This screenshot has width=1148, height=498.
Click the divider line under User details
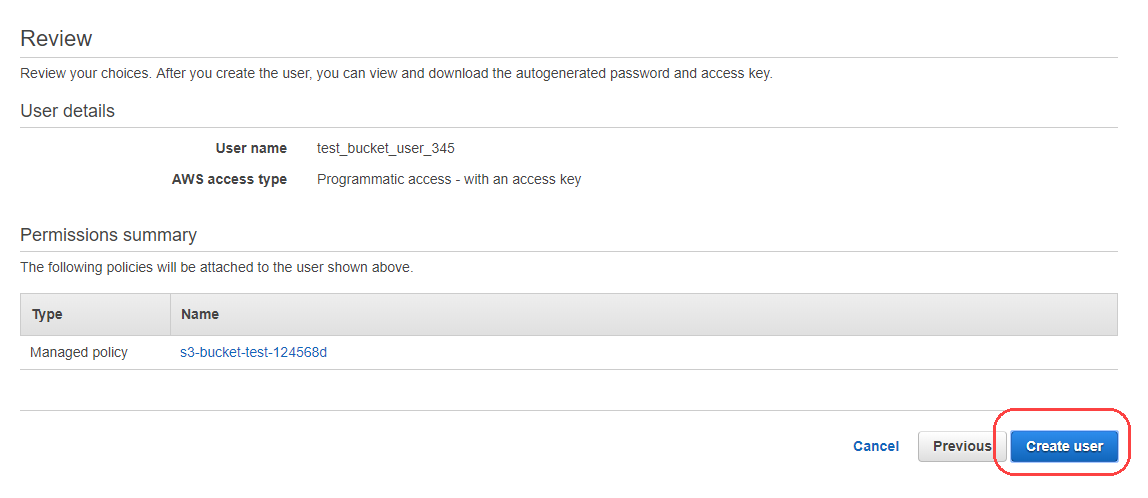pos(568,127)
